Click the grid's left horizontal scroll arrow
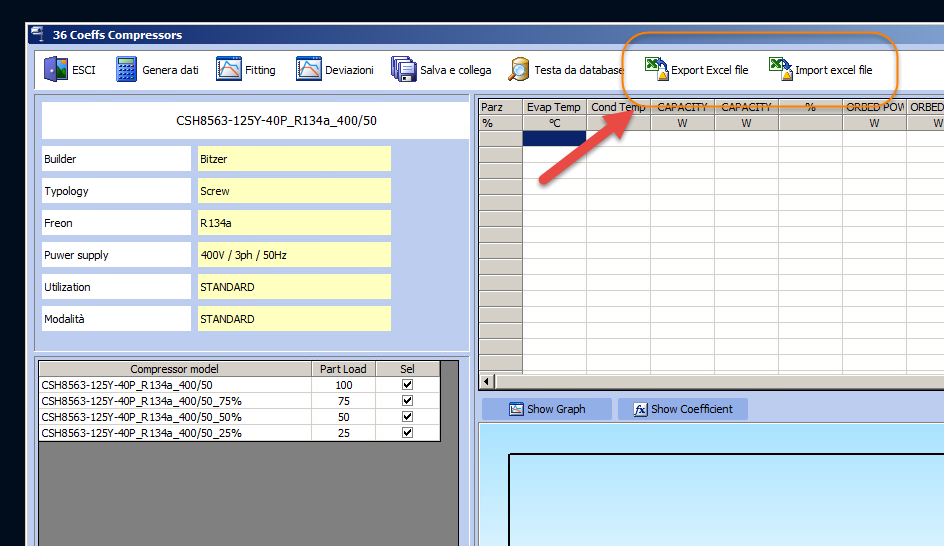944x546 pixels. click(x=487, y=382)
